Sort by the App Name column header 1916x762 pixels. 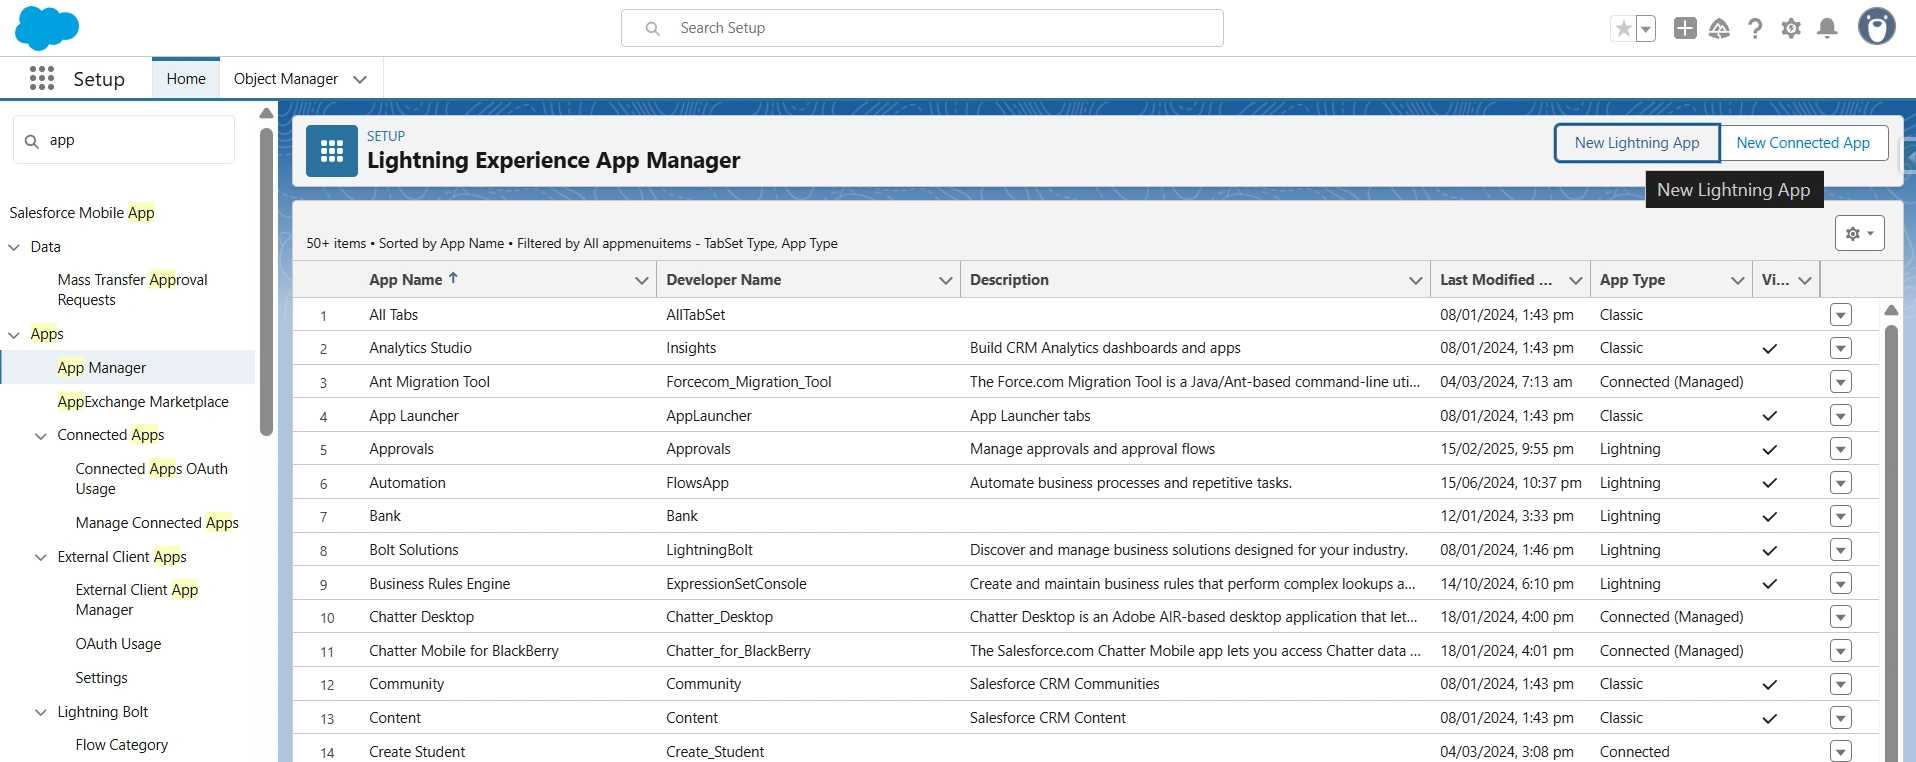tap(406, 280)
